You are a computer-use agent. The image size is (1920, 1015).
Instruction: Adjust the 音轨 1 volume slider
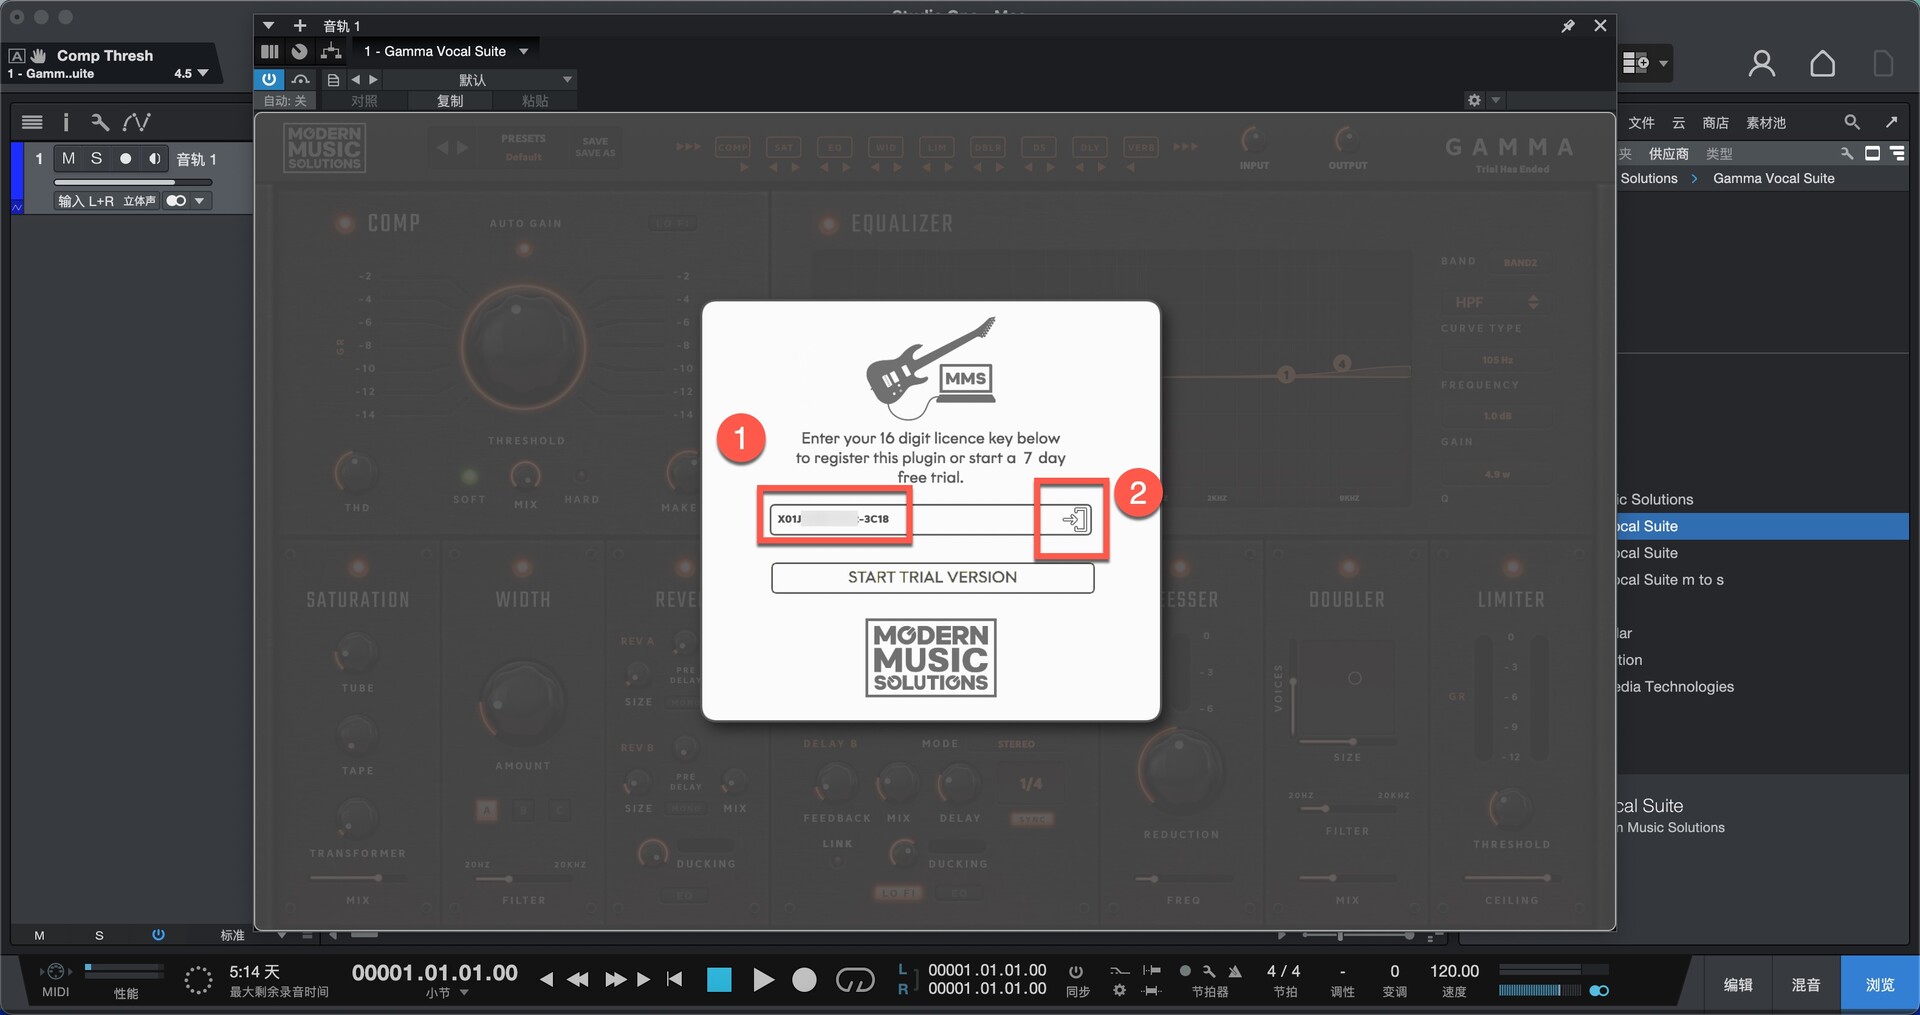(133, 182)
